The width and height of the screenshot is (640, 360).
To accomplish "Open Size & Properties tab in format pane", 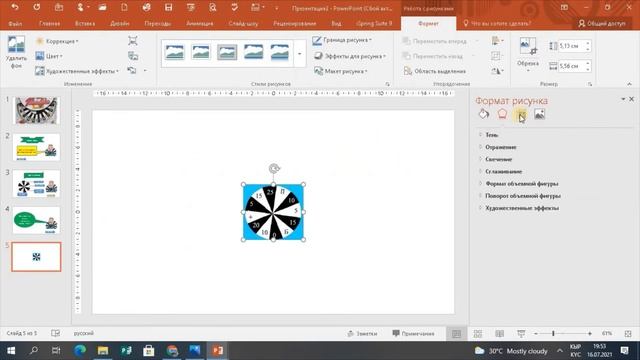I will coord(521,115).
